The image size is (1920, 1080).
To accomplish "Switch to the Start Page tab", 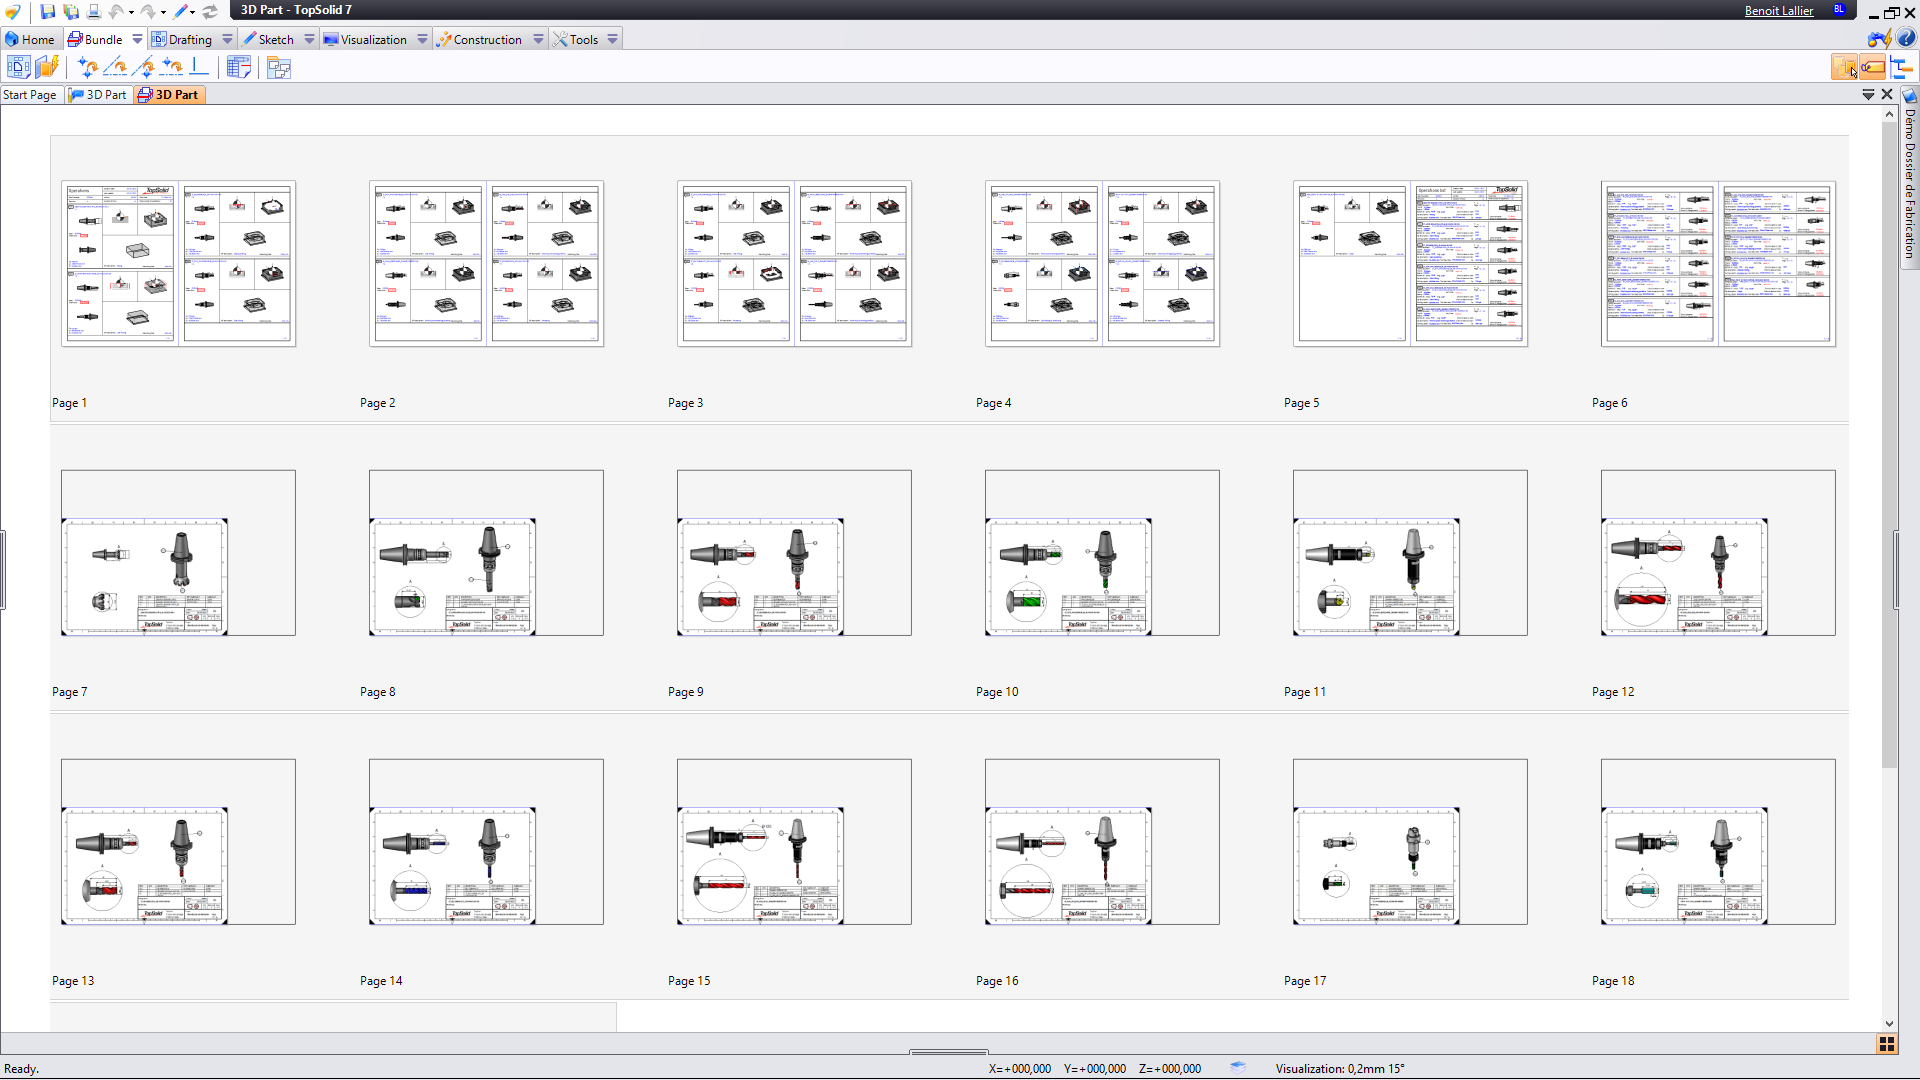I will click(30, 95).
